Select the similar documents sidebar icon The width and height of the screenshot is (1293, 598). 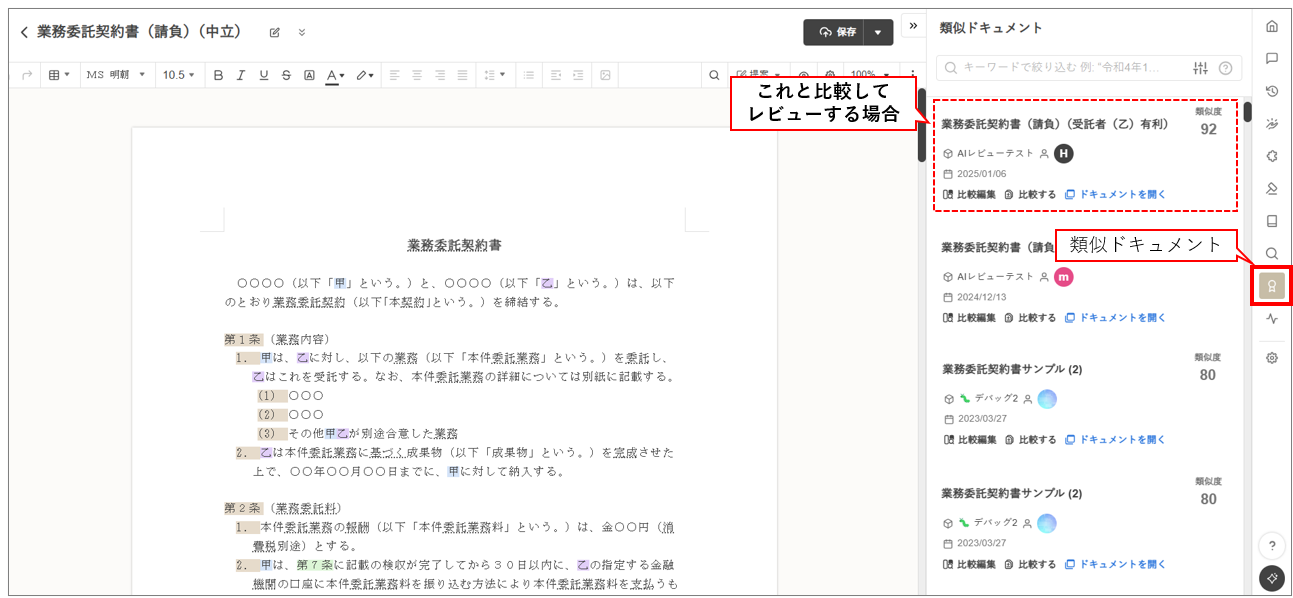[1271, 286]
